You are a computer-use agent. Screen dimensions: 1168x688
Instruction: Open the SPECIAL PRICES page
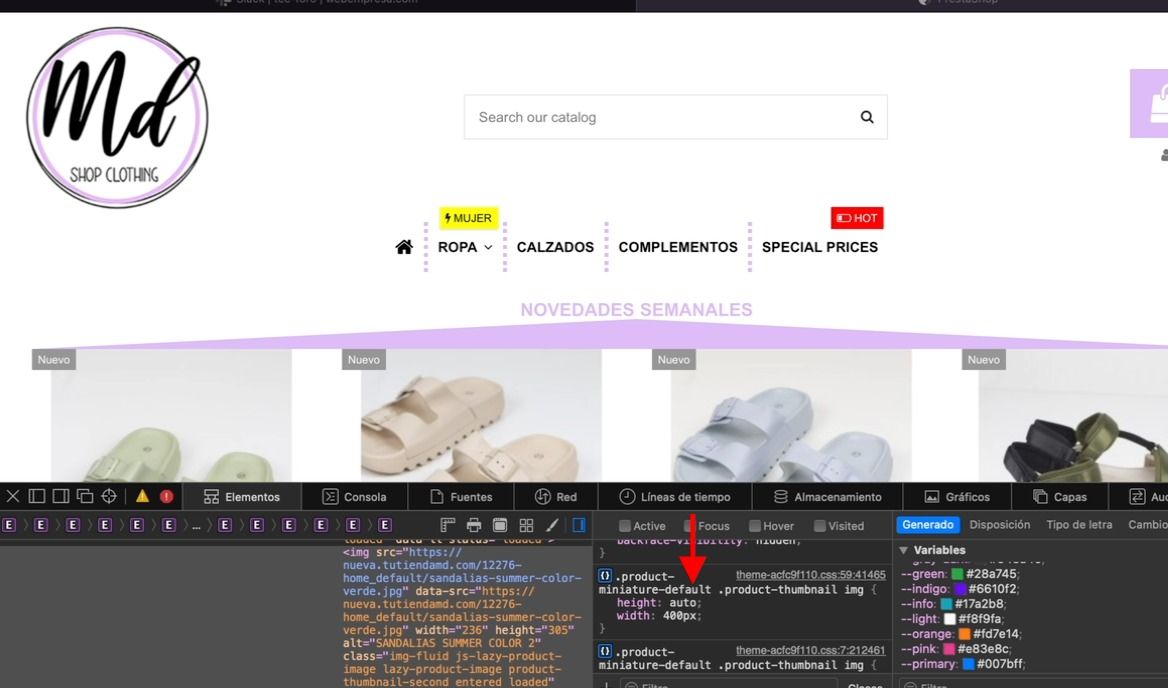point(819,247)
